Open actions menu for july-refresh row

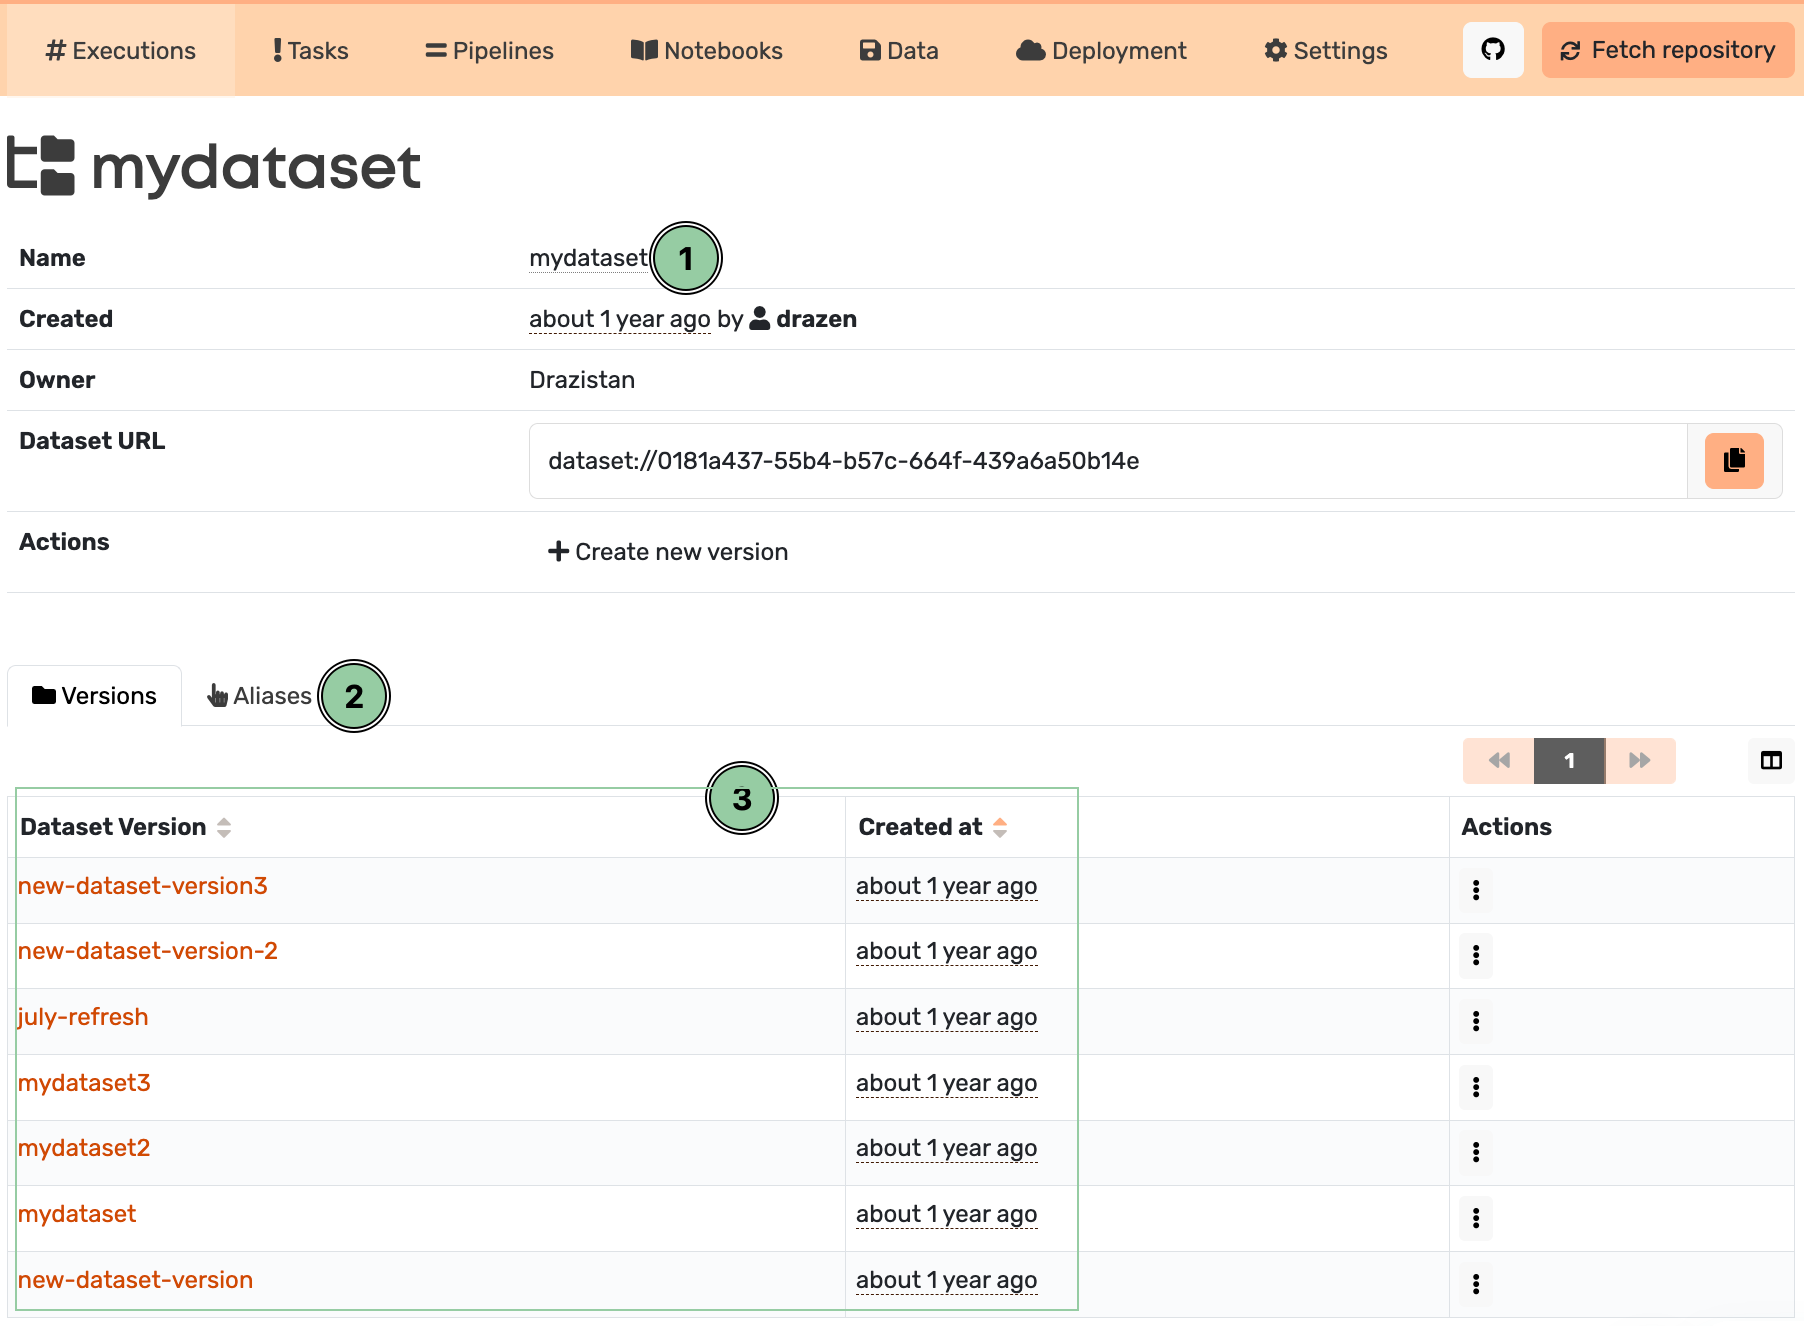tap(1475, 1021)
